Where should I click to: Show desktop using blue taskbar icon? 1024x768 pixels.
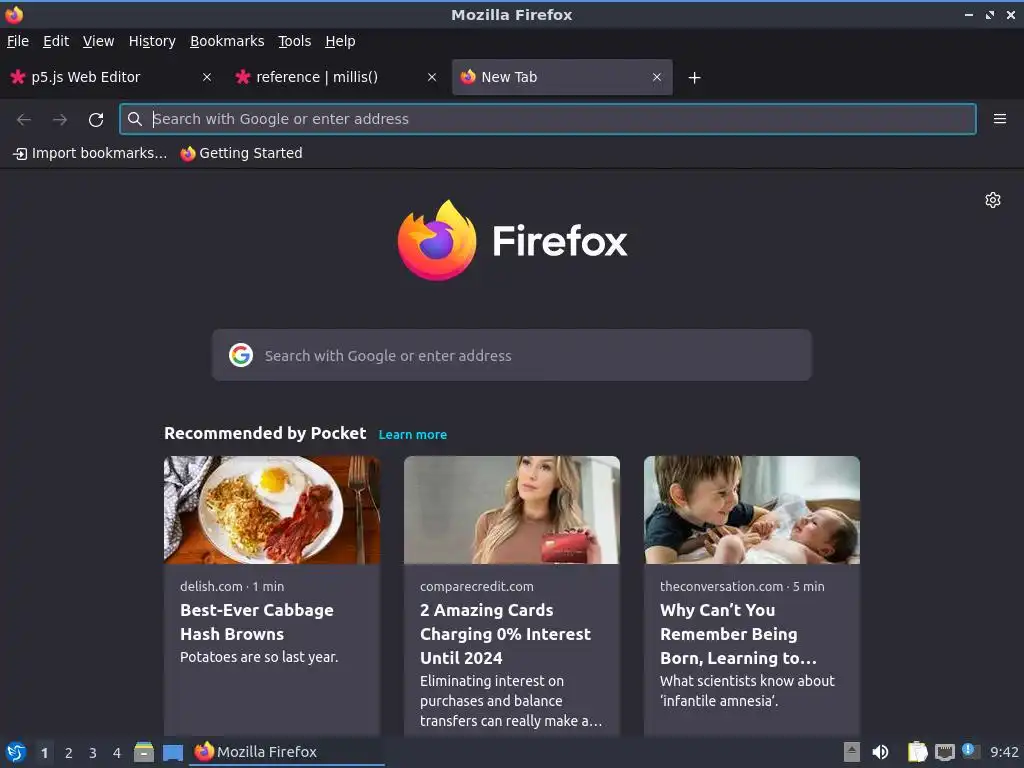[x=172, y=753]
